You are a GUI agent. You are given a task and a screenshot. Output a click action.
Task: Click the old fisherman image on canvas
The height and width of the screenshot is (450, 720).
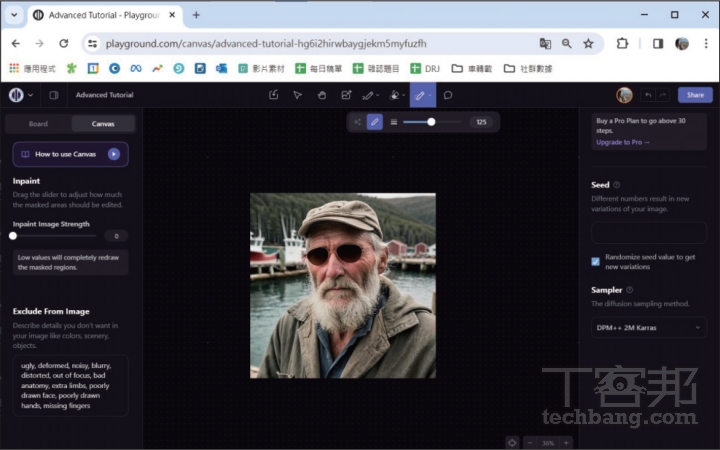tap(343, 286)
